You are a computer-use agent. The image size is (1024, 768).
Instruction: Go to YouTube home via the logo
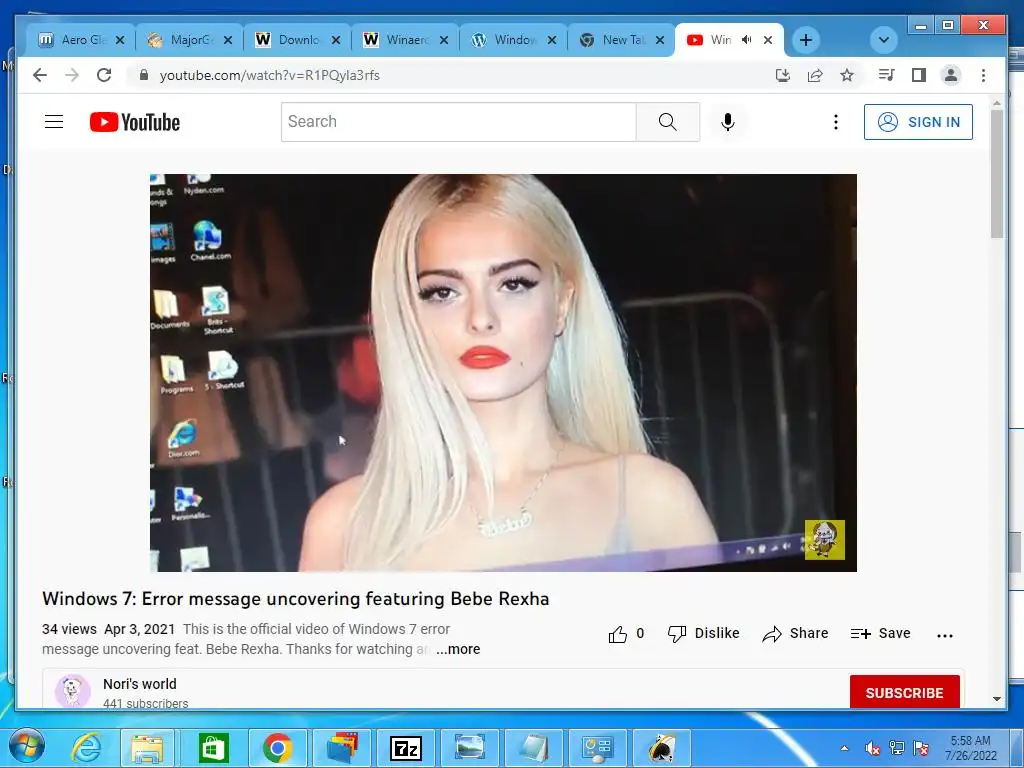pos(135,122)
